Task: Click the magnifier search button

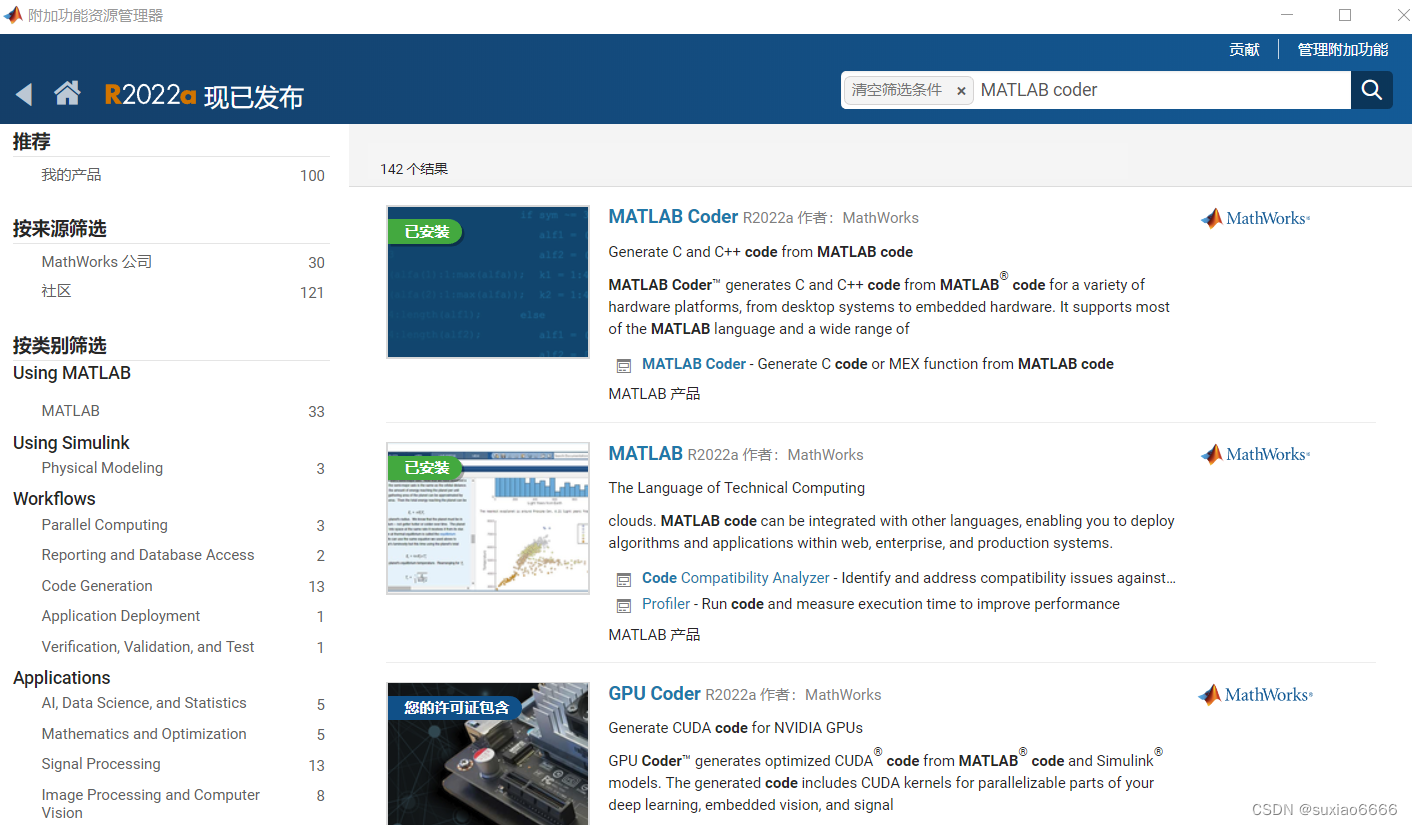Action: click(x=1371, y=90)
